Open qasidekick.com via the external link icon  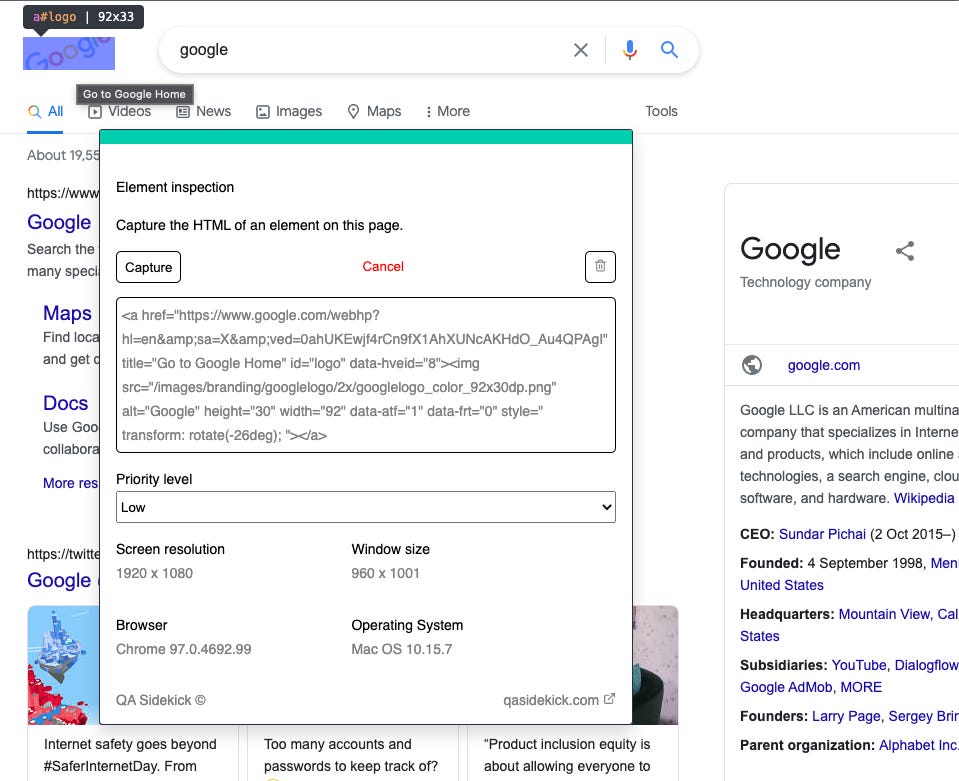[x=609, y=699]
